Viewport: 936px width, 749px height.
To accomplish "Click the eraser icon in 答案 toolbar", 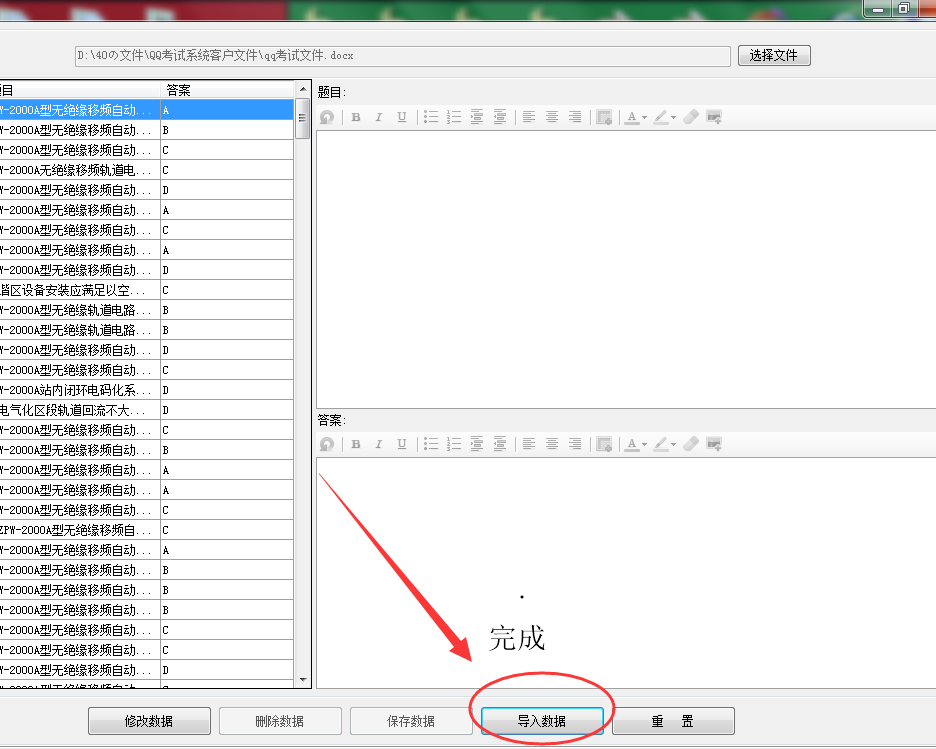I will pyautogui.click(x=691, y=444).
